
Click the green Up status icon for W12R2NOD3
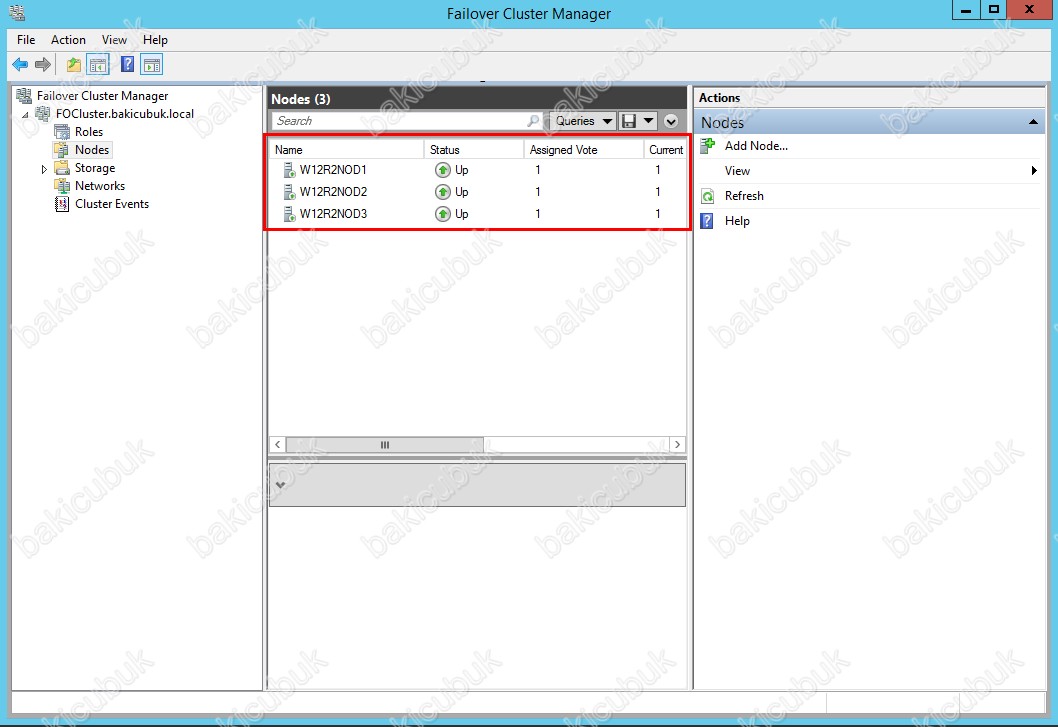(x=443, y=214)
